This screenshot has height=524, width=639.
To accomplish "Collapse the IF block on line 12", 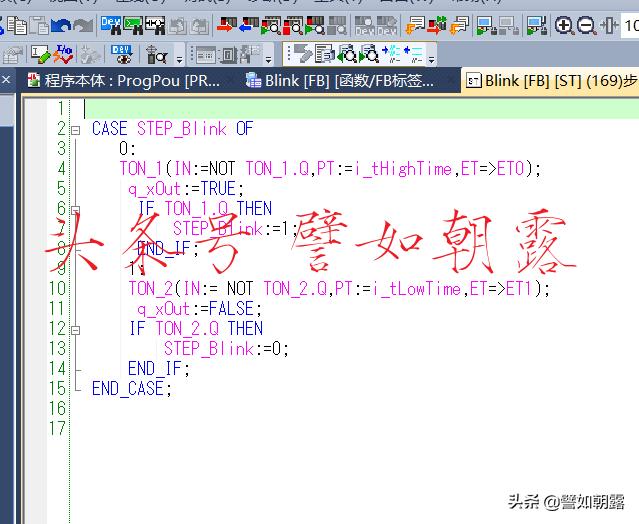I will click(75, 330).
